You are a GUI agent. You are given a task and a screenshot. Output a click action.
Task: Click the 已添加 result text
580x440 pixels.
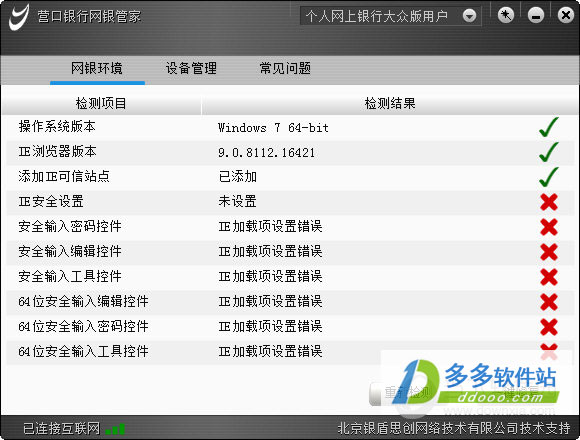237,177
